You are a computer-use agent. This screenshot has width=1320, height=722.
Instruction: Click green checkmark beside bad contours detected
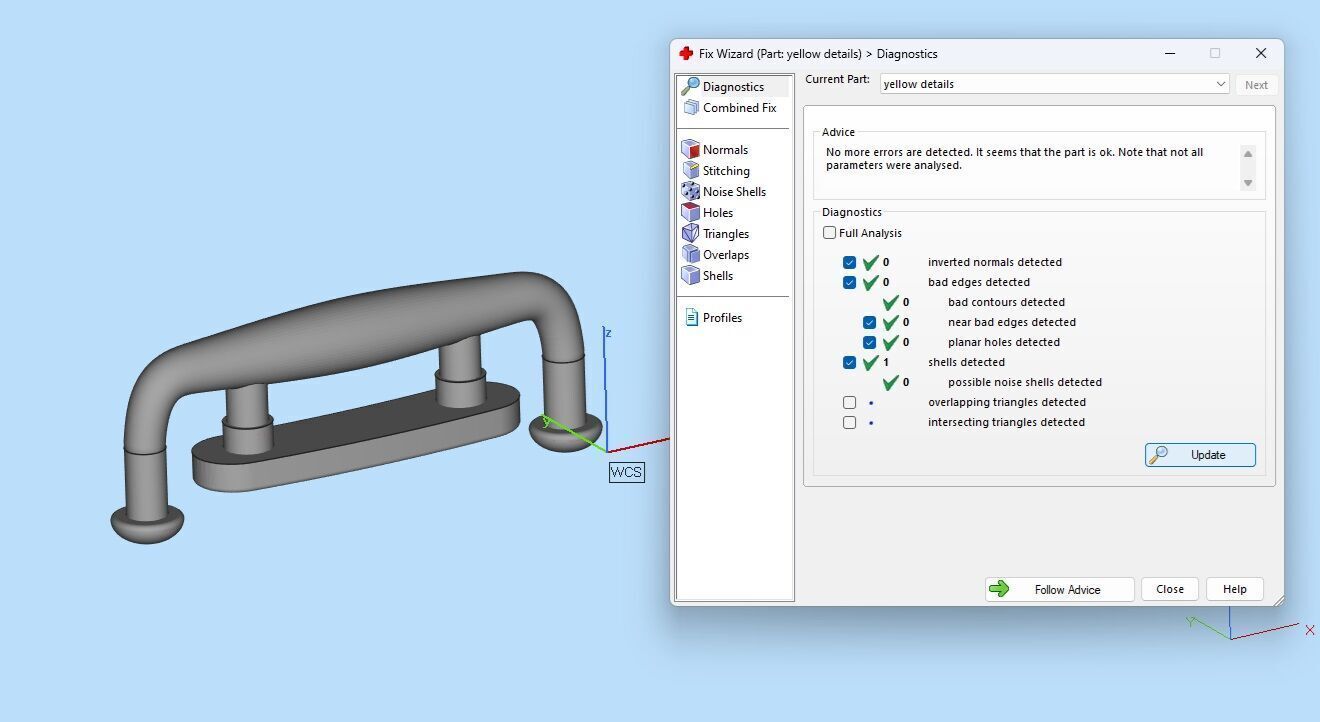[x=890, y=302]
